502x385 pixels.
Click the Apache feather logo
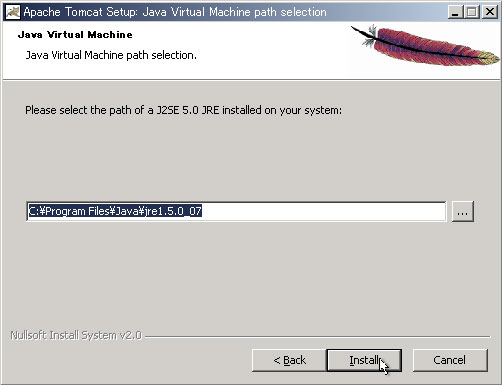[x=425, y=45]
